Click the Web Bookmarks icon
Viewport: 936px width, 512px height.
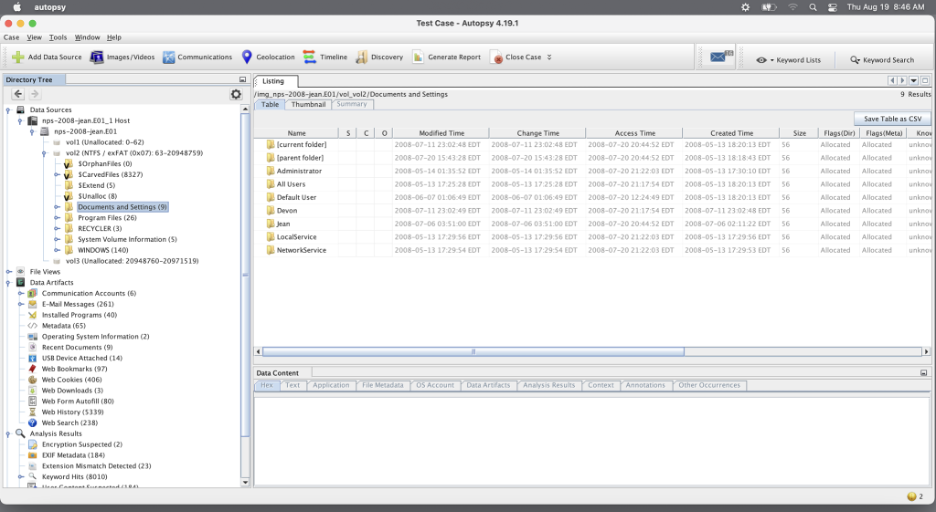click(33, 369)
